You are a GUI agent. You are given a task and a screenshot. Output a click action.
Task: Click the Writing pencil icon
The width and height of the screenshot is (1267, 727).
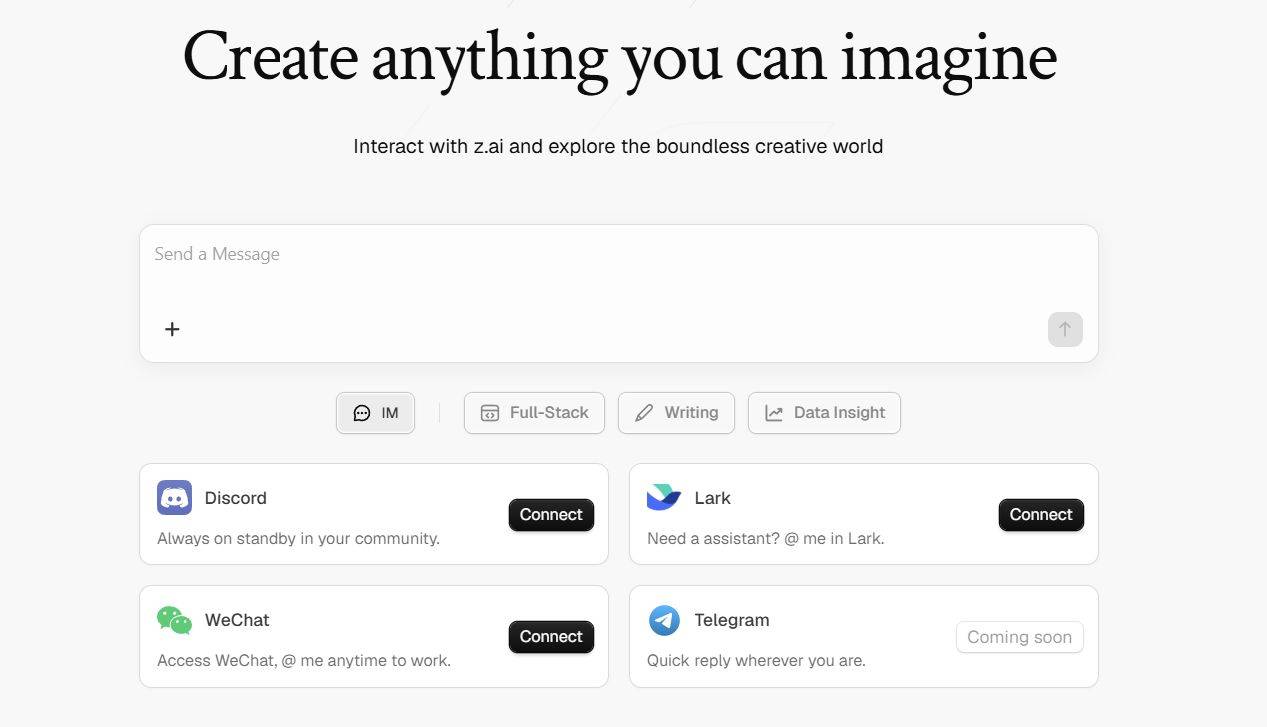[644, 413]
